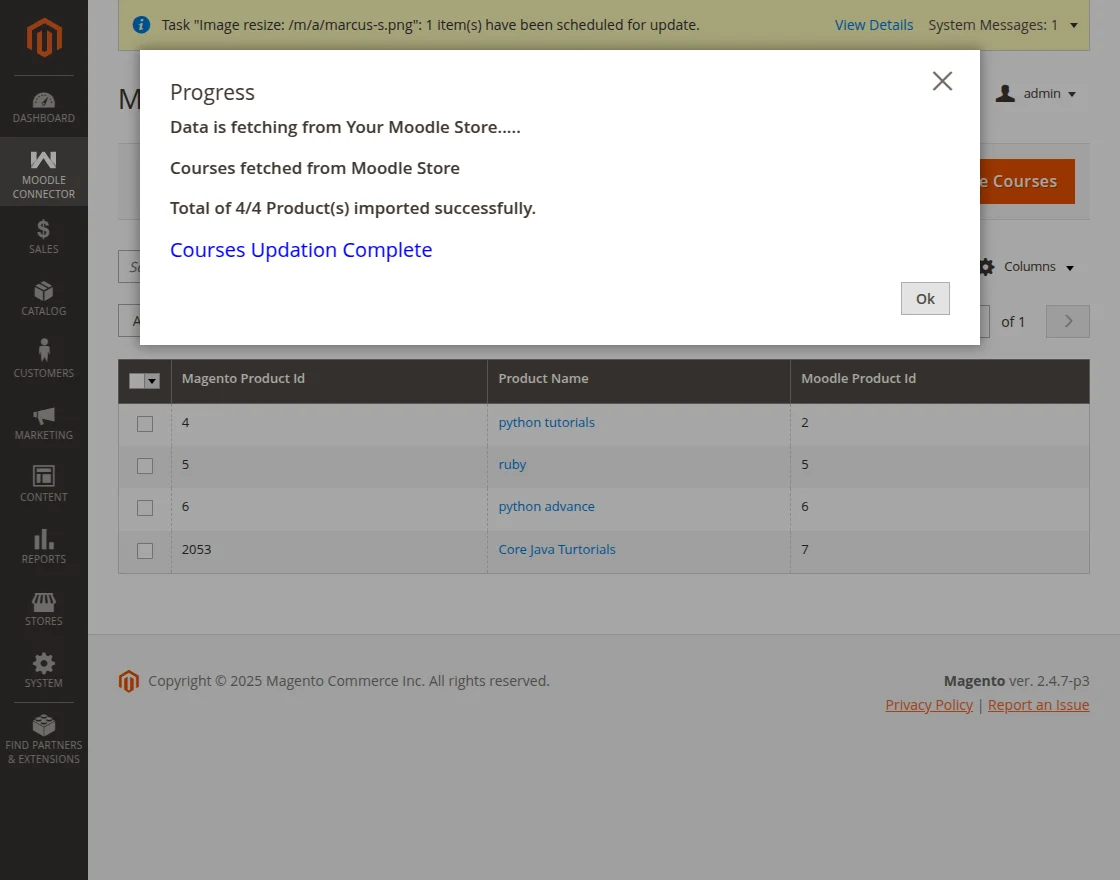The width and height of the screenshot is (1120, 880).
Task: Click the Magento logo in sidebar
Action: [44, 37]
